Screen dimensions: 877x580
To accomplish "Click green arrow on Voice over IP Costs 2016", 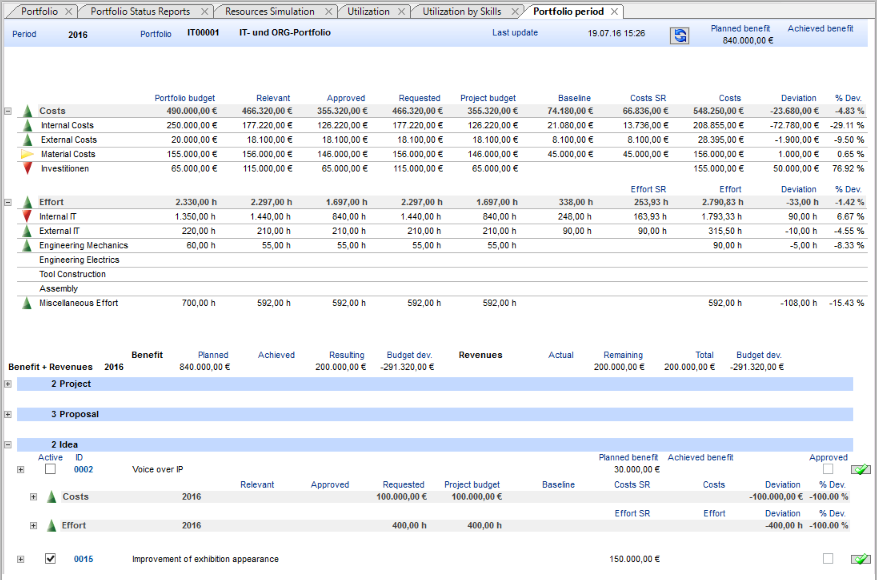I will (51, 497).
